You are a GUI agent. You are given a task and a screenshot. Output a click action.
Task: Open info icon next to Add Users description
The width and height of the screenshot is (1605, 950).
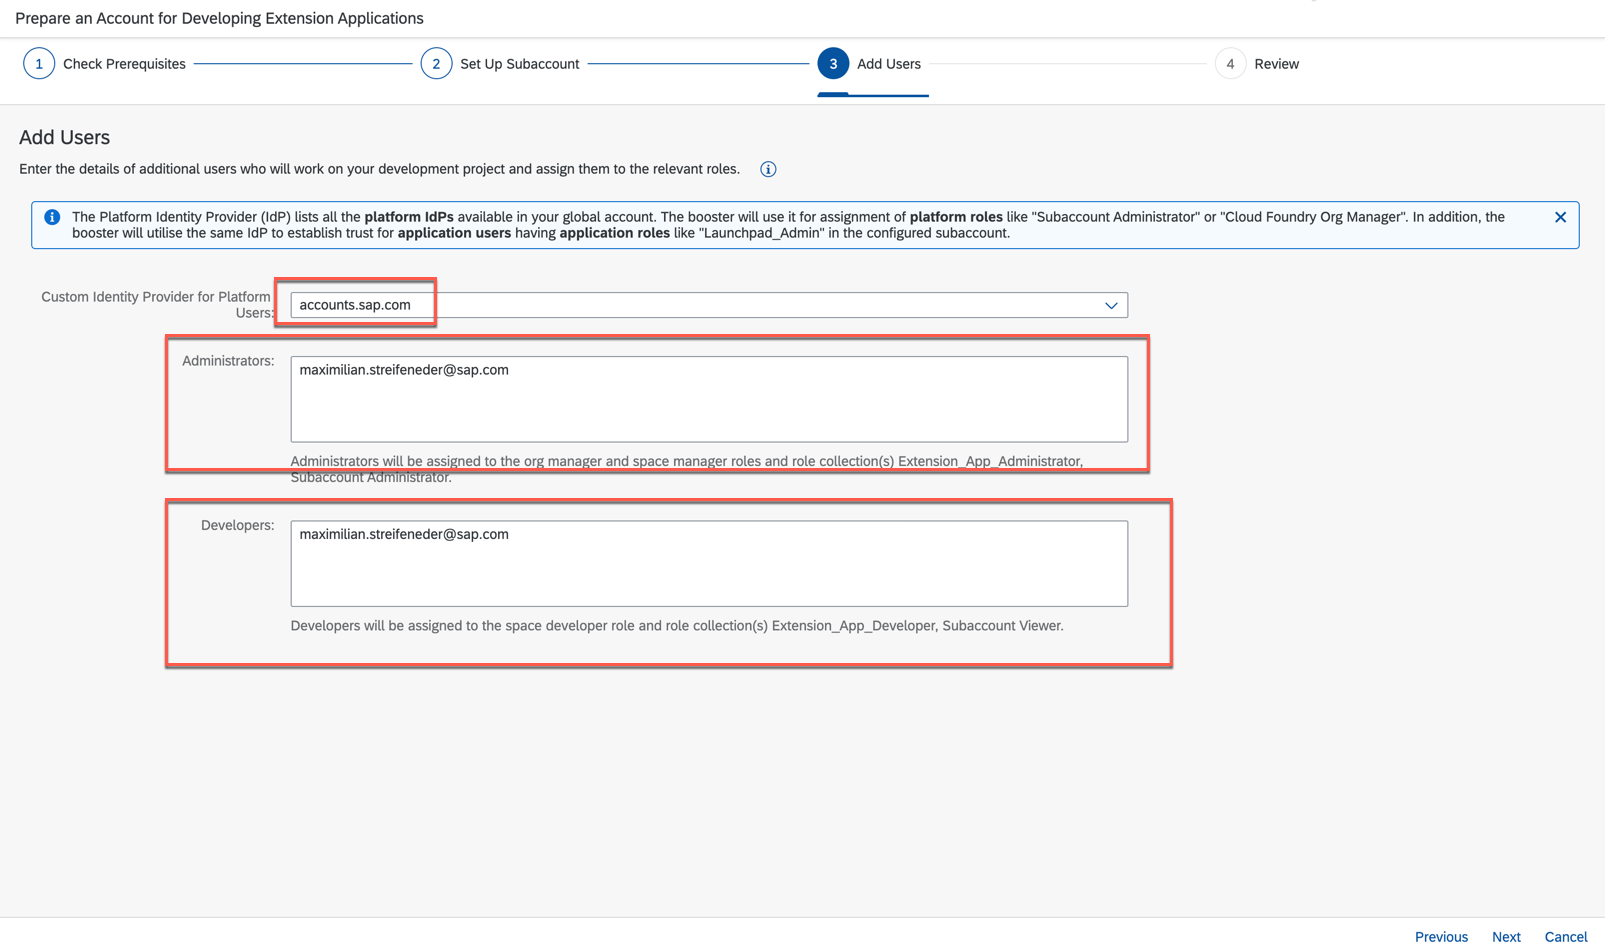768,169
